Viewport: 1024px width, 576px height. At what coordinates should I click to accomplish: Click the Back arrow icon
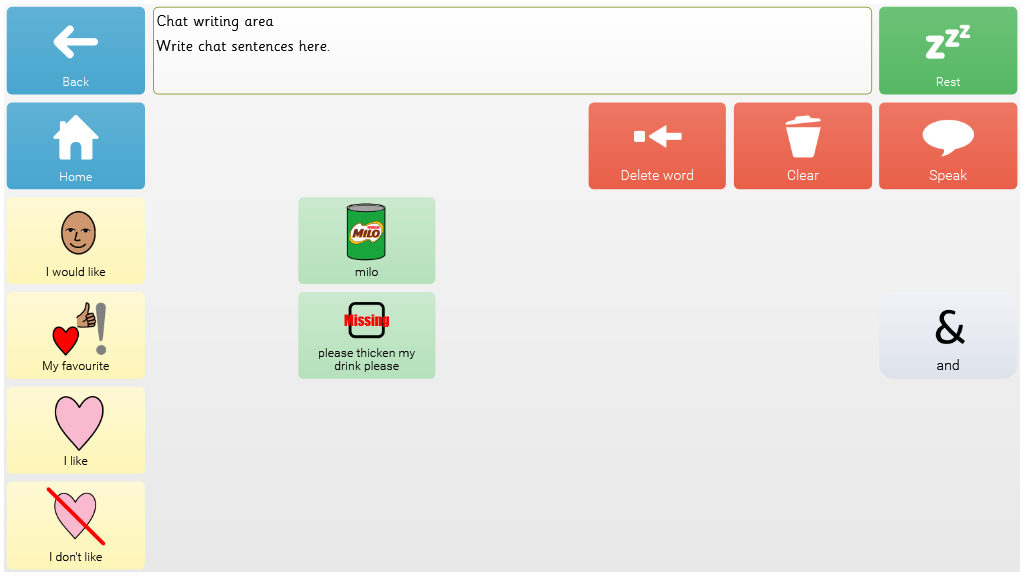click(75, 42)
